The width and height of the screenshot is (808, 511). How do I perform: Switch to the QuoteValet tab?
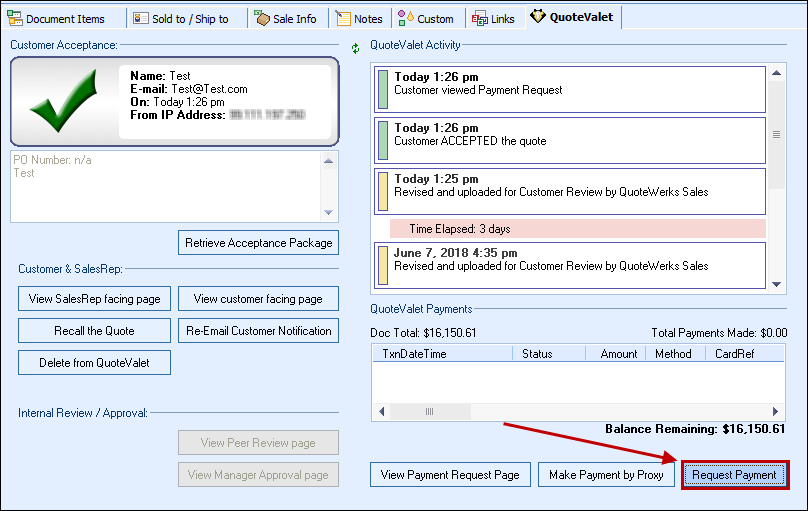tap(574, 17)
